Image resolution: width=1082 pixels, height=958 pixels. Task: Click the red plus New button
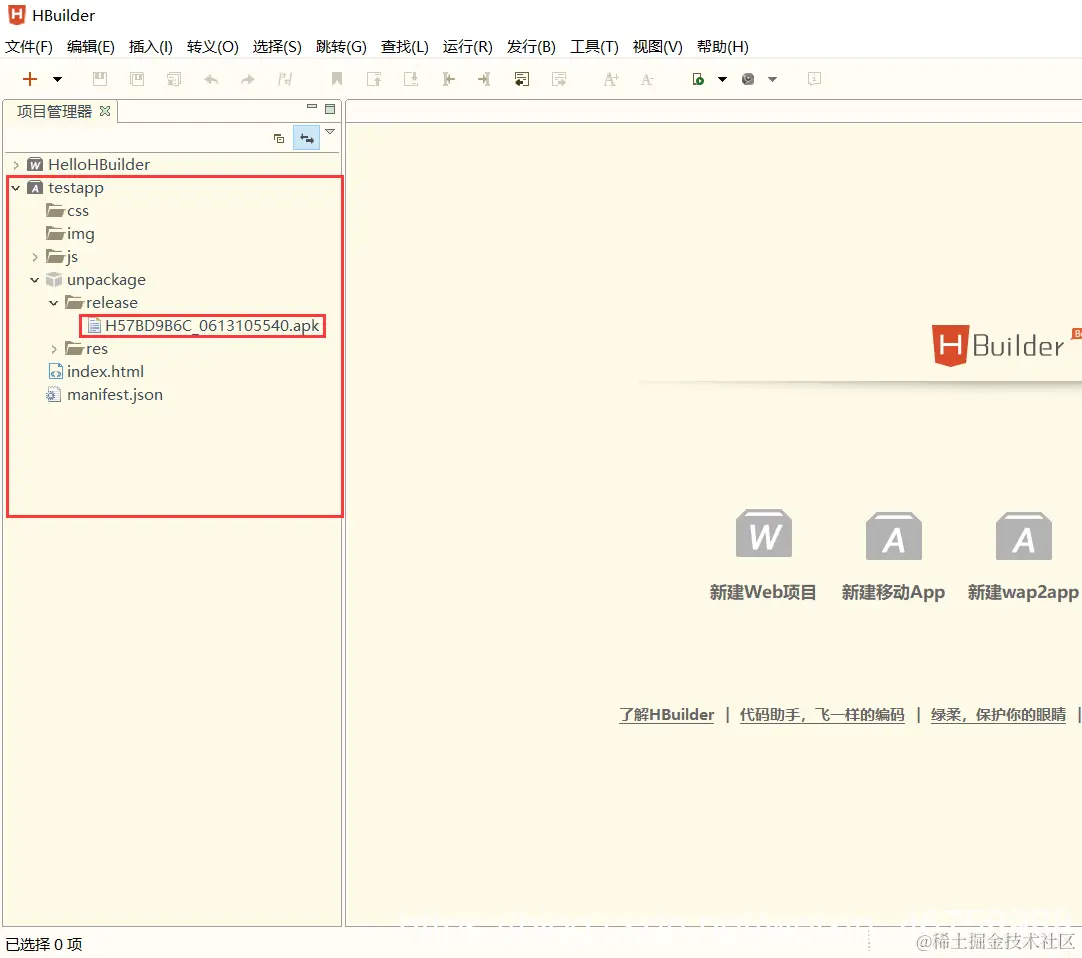pyautogui.click(x=30, y=79)
